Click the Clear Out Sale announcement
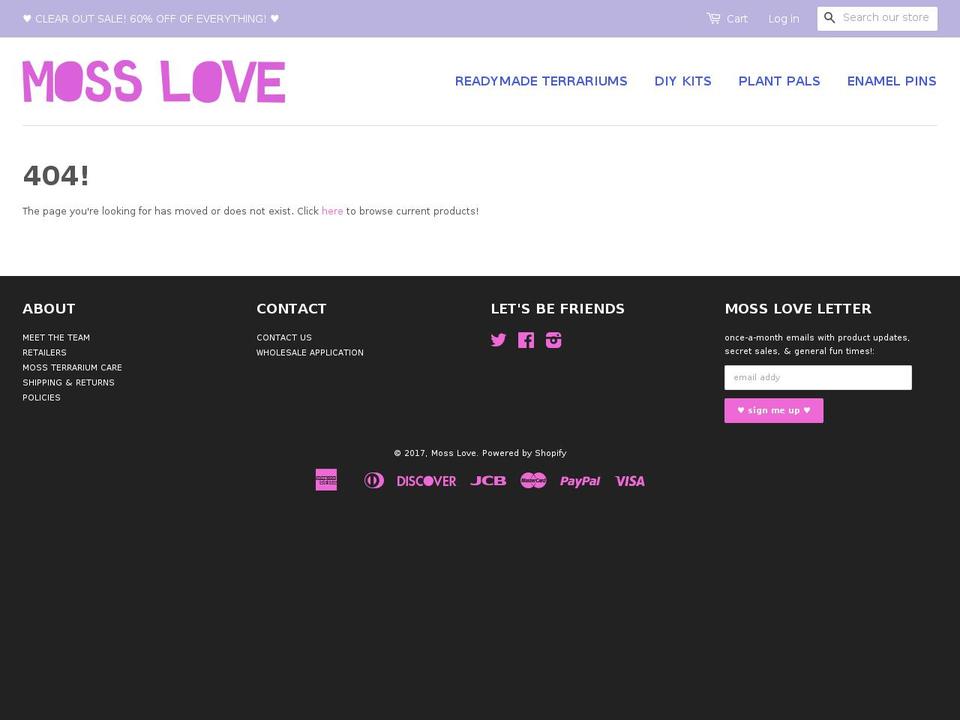 [x=151, y=19]
